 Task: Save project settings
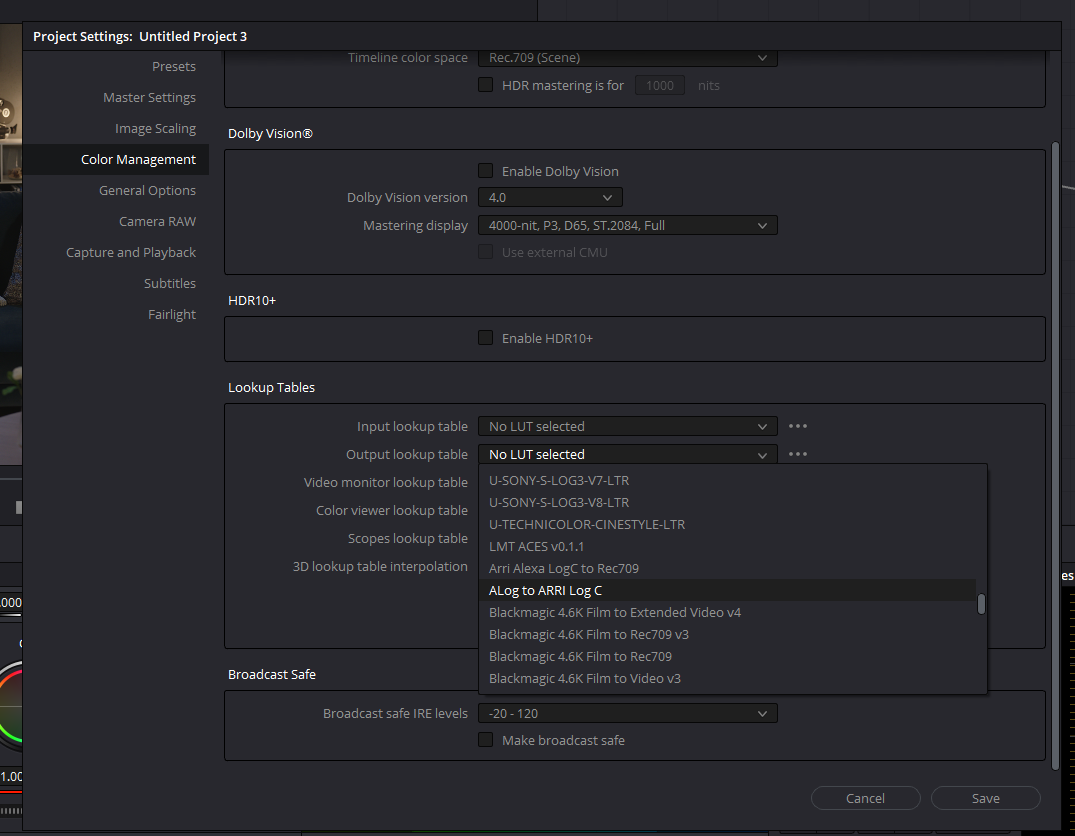[x=986, y=798]
